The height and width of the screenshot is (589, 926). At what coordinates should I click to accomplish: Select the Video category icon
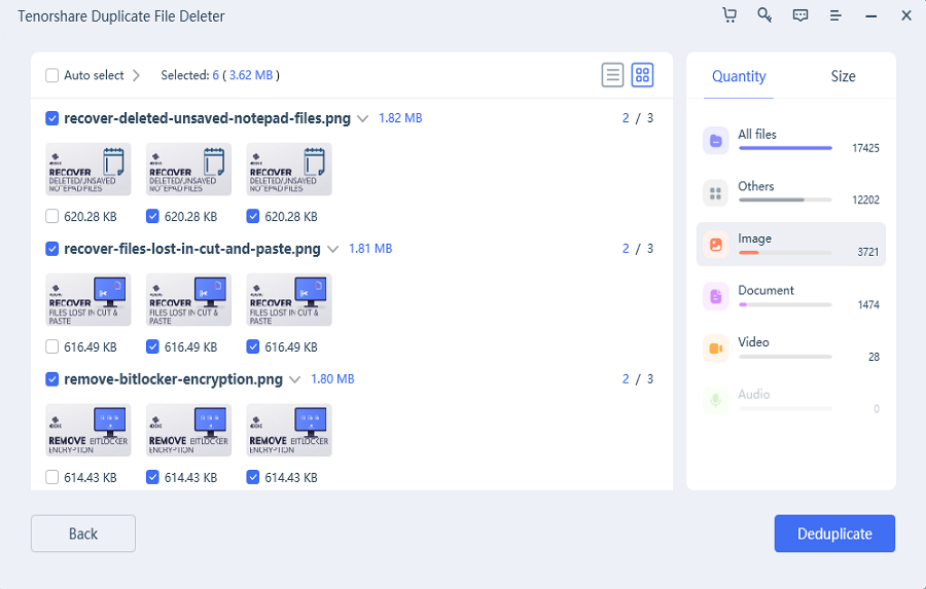[x=715, y=350]
